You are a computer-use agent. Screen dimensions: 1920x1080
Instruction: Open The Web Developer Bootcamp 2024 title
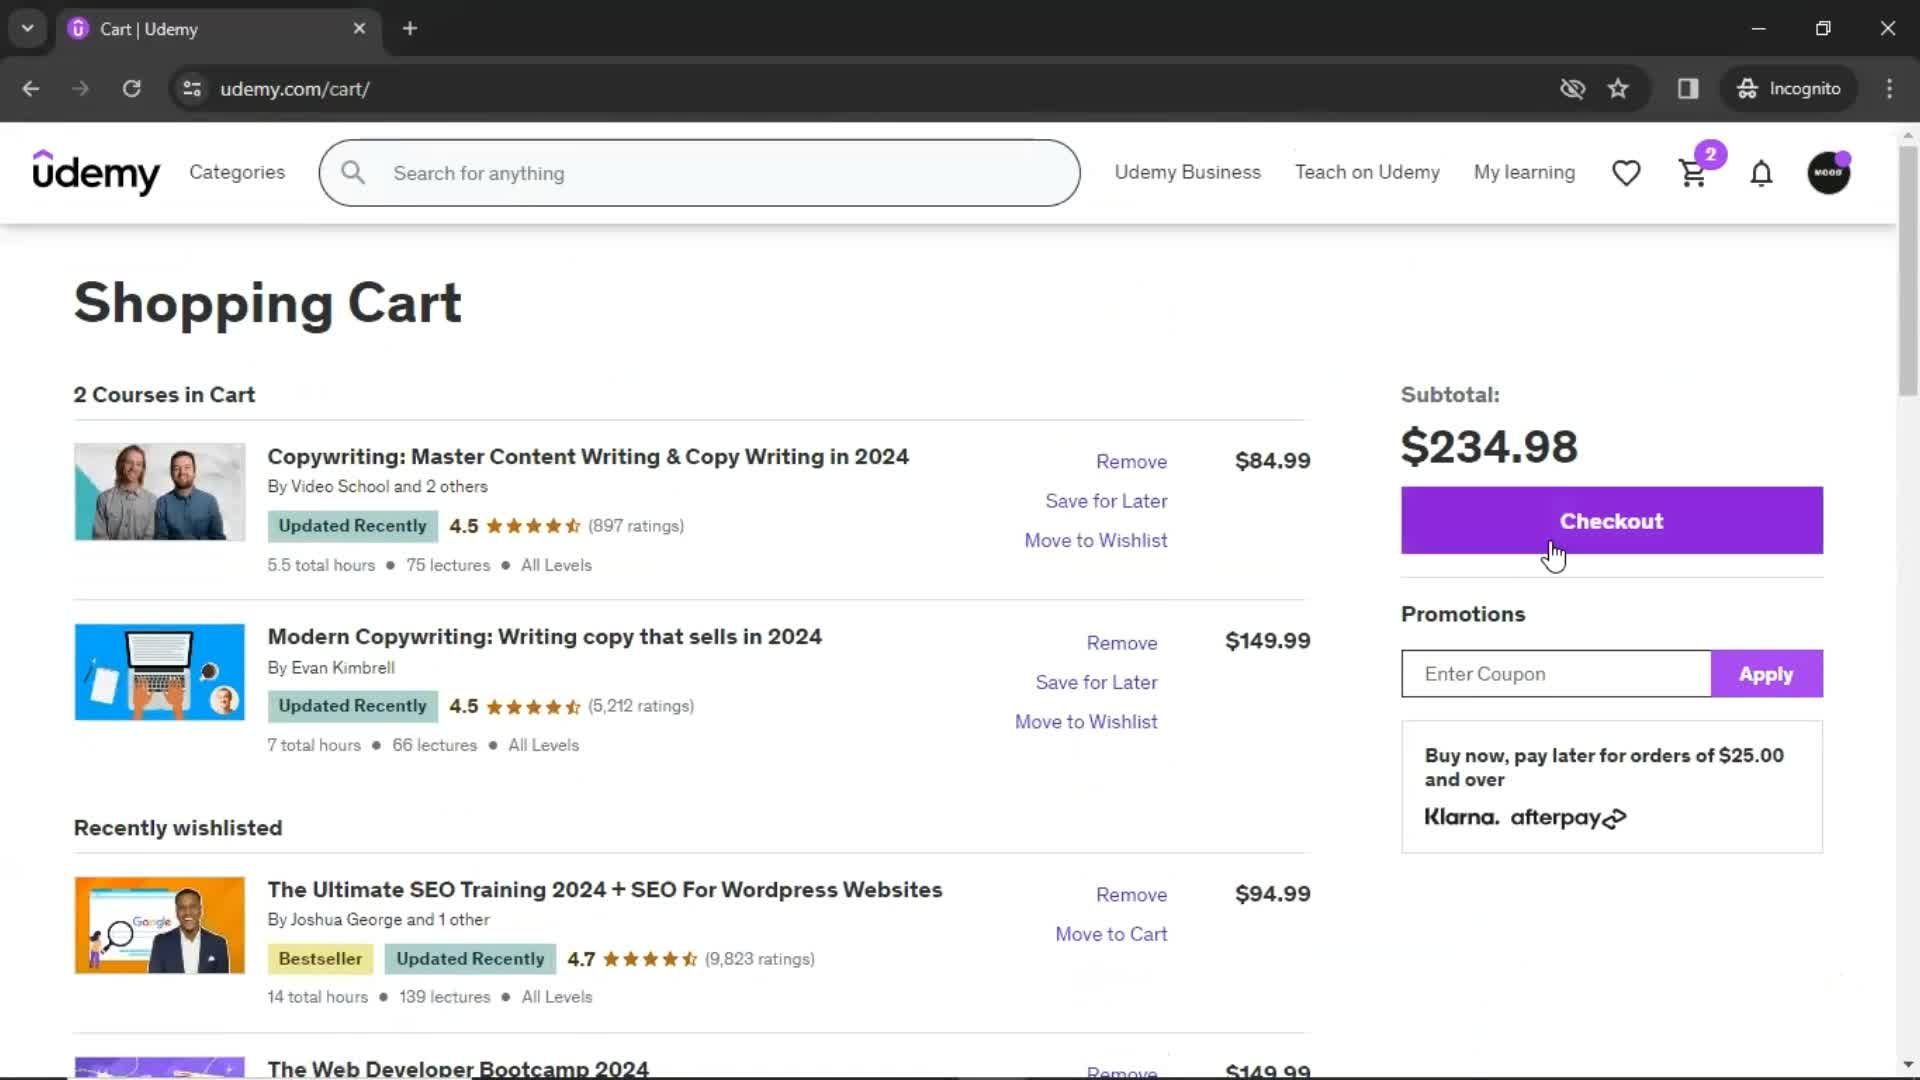click(458, 1068)
